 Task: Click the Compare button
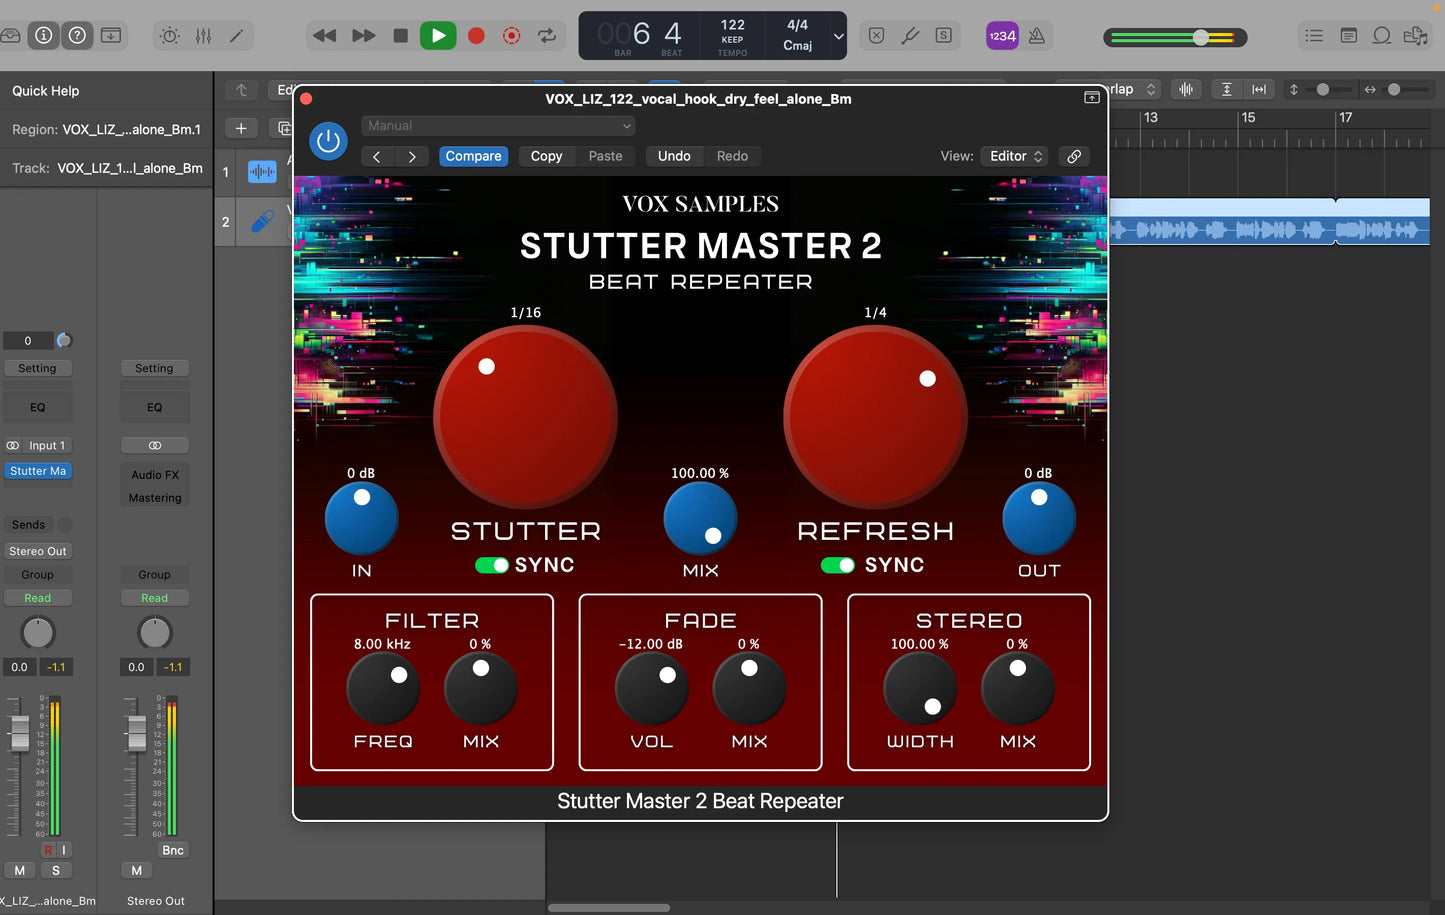point(474,156)
